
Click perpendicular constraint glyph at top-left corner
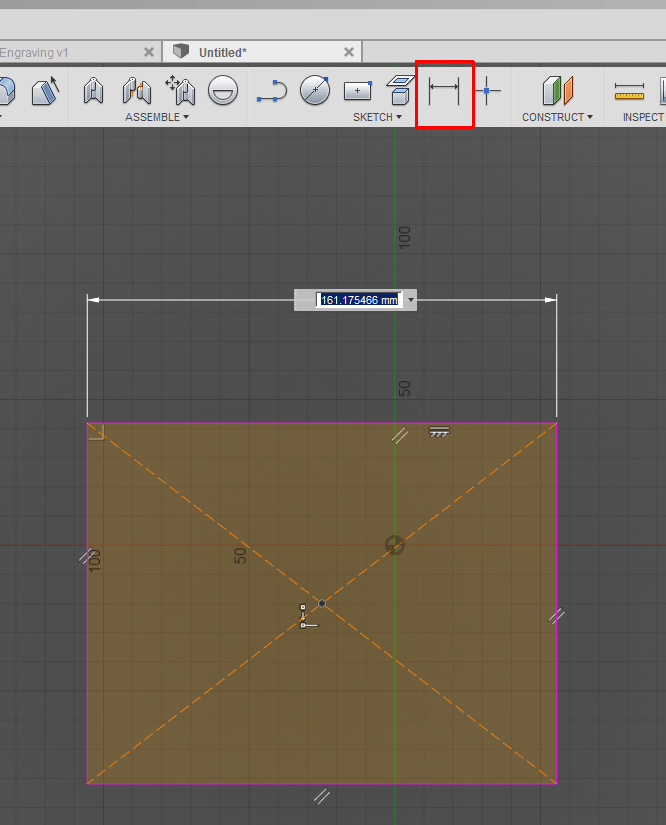tap(98, 432)
